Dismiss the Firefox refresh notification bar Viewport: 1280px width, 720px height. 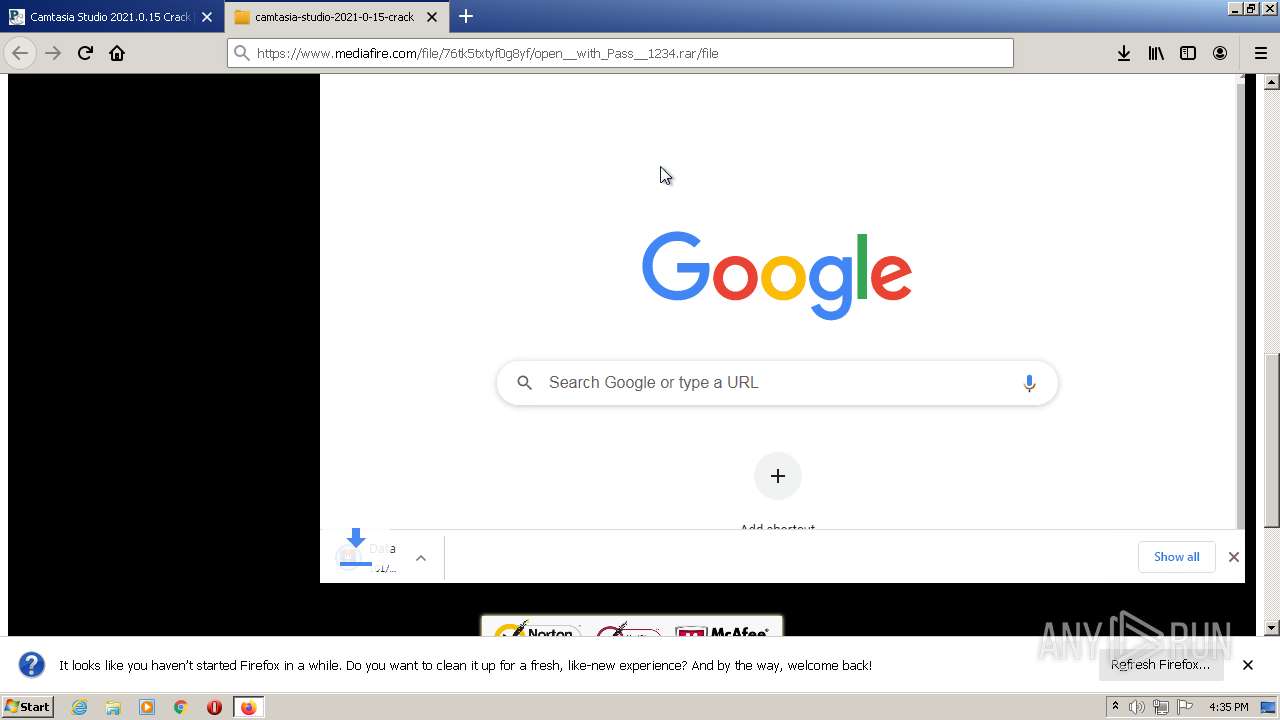[1248, 665]
